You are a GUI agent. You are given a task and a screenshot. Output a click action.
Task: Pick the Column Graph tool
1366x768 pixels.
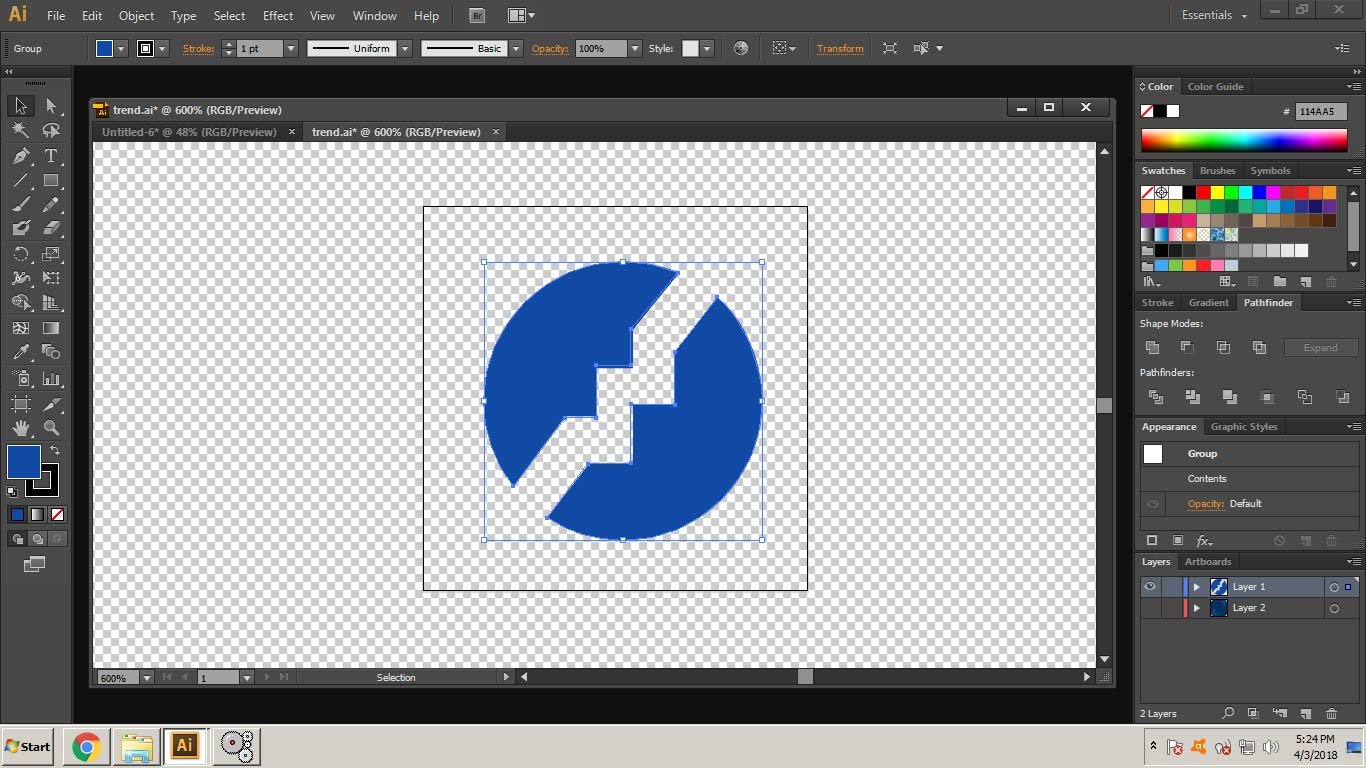(x=51, y=379)
